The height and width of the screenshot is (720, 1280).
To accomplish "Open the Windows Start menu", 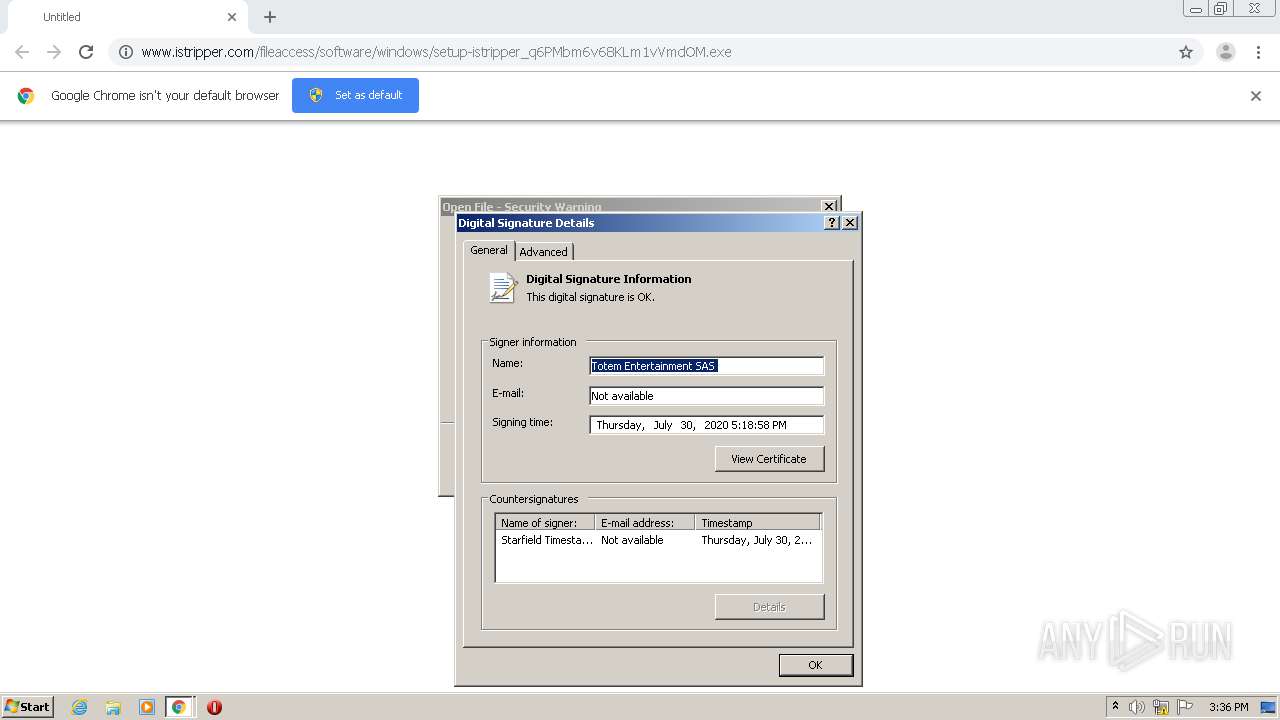I will [27, 707].
